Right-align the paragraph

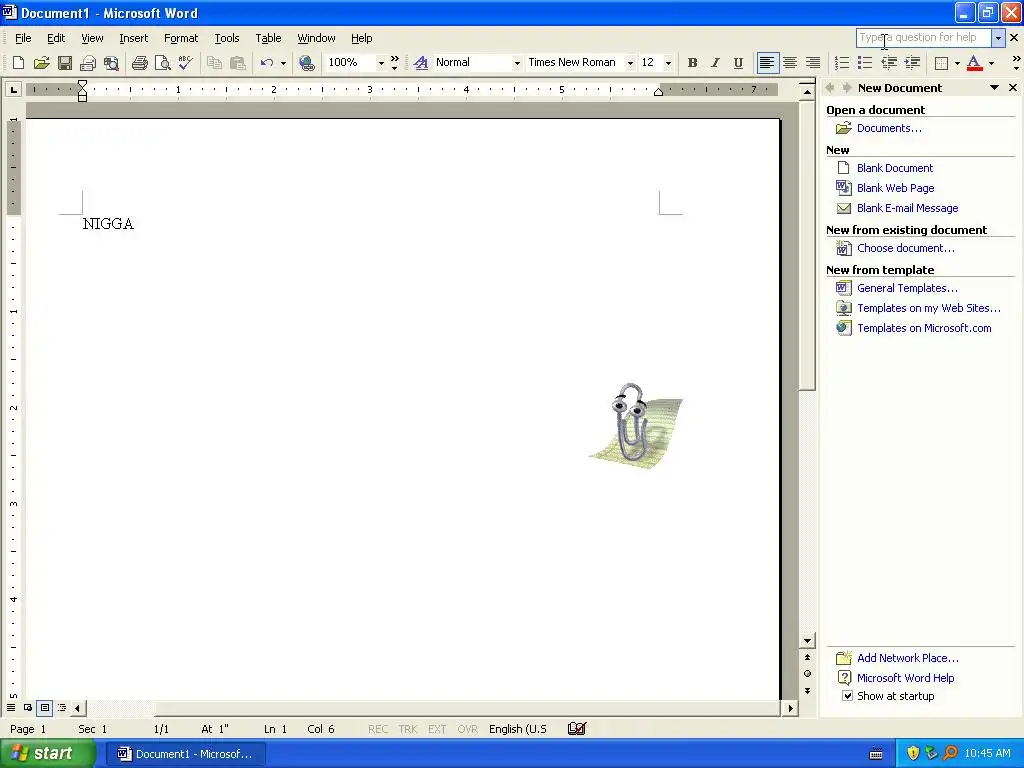(812, 63)
